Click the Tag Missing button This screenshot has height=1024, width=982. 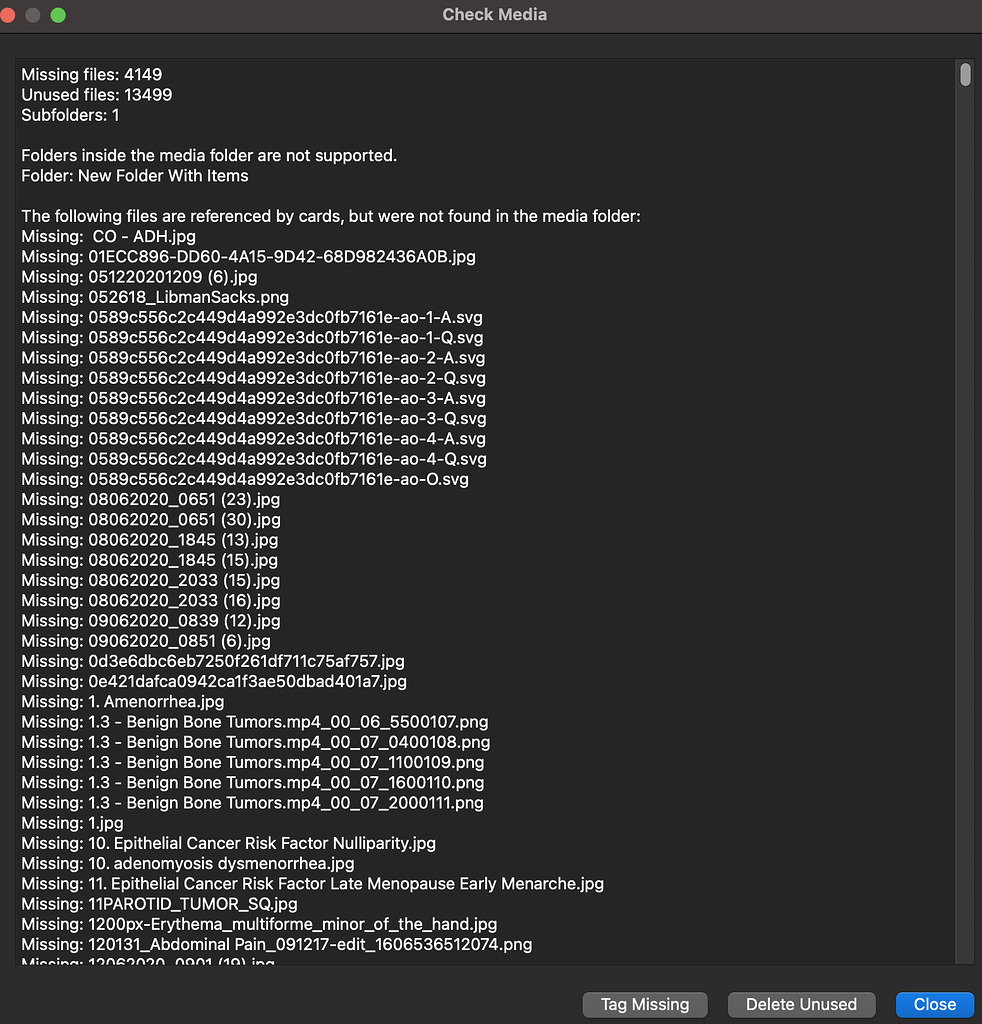tap(645, 1004)
